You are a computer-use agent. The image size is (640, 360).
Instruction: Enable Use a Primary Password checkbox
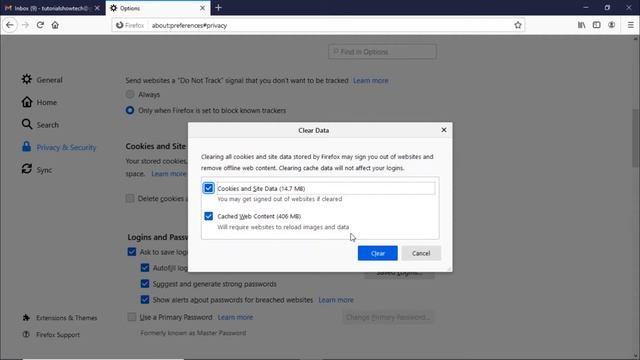tap(131, 317)
